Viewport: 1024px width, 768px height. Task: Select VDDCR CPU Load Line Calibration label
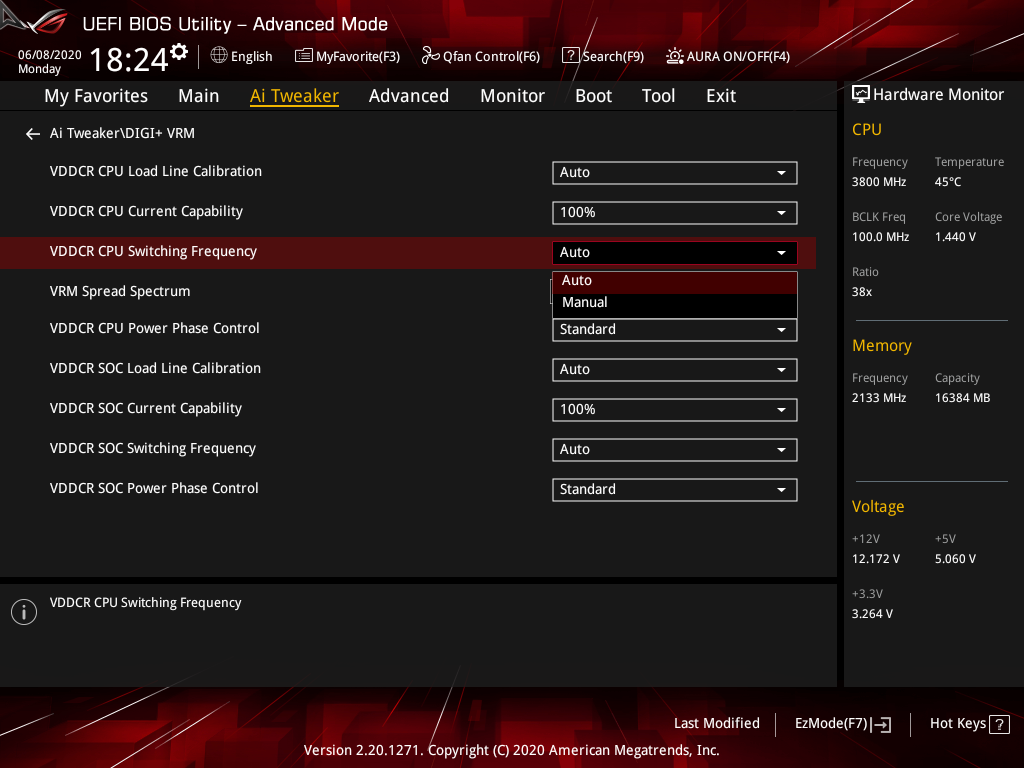(155, 172)
